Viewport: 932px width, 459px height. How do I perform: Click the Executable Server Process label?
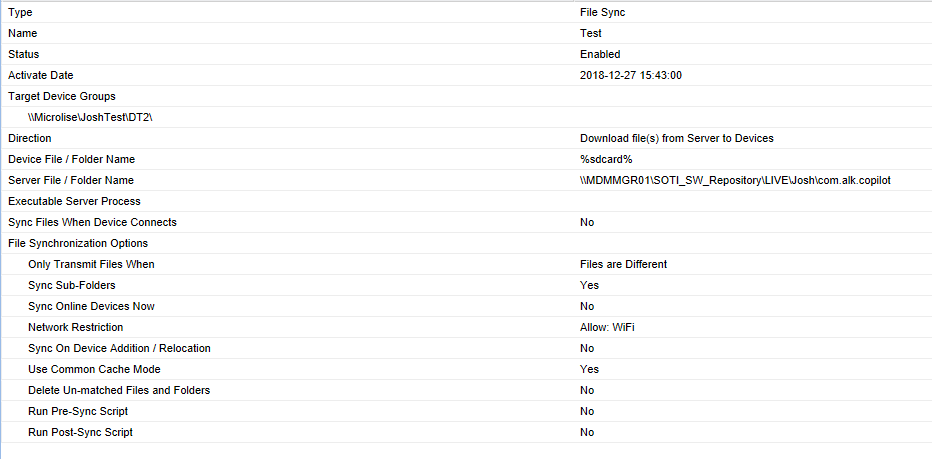[x=74, y=201]
